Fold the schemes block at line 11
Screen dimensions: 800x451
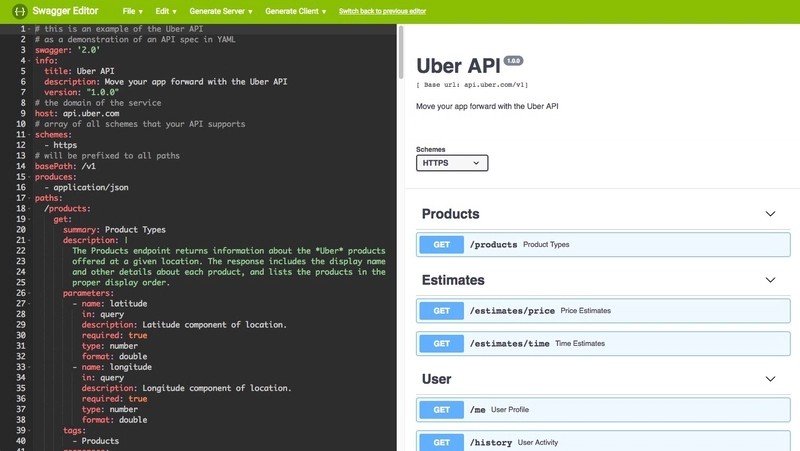[x=29, y=134]
